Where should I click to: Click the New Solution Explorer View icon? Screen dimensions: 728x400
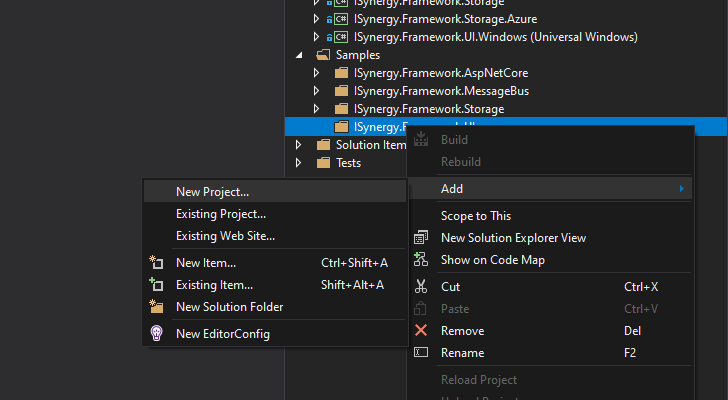pyautogui.click(x=421, y=237)
